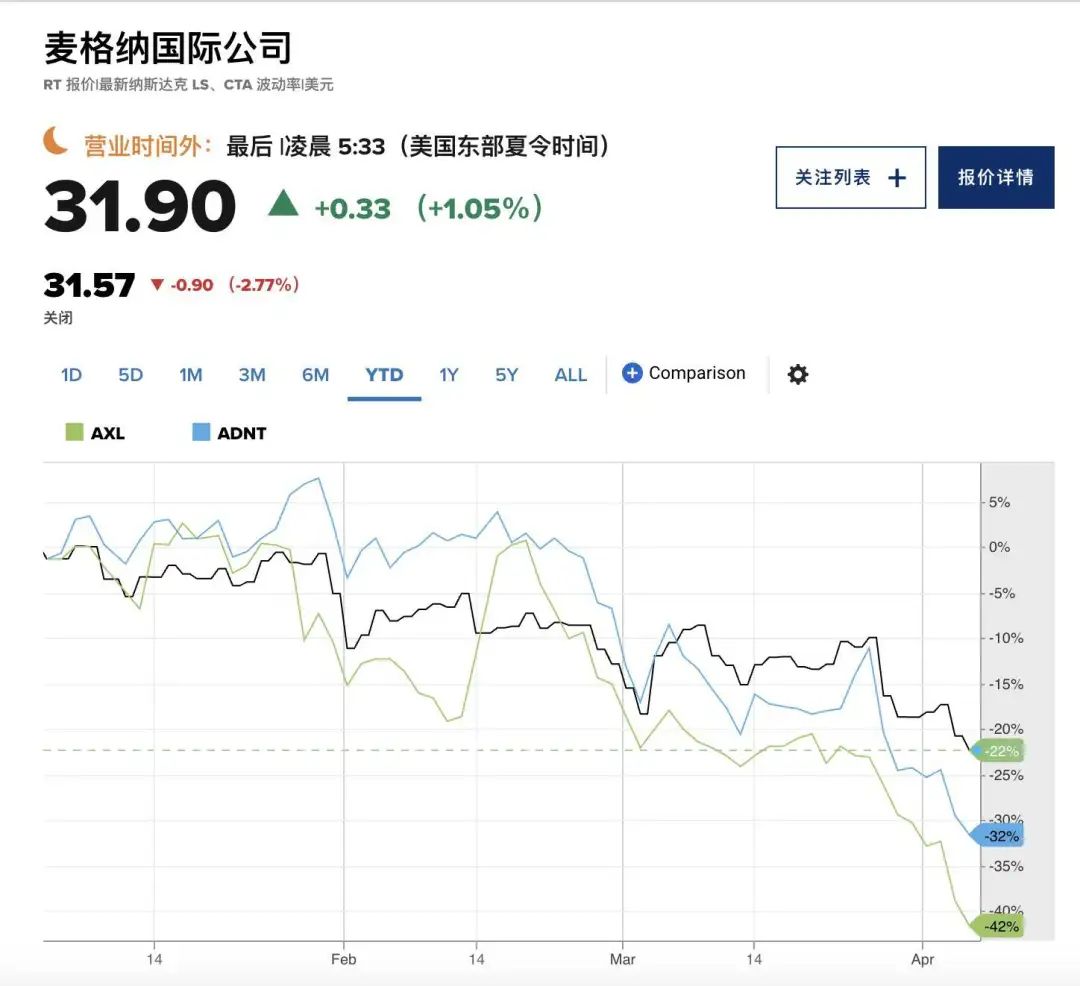This screenshot has width=1080, height=986.
Task: Click the blue ADNT legend swatch
Action: pos(200,433)
